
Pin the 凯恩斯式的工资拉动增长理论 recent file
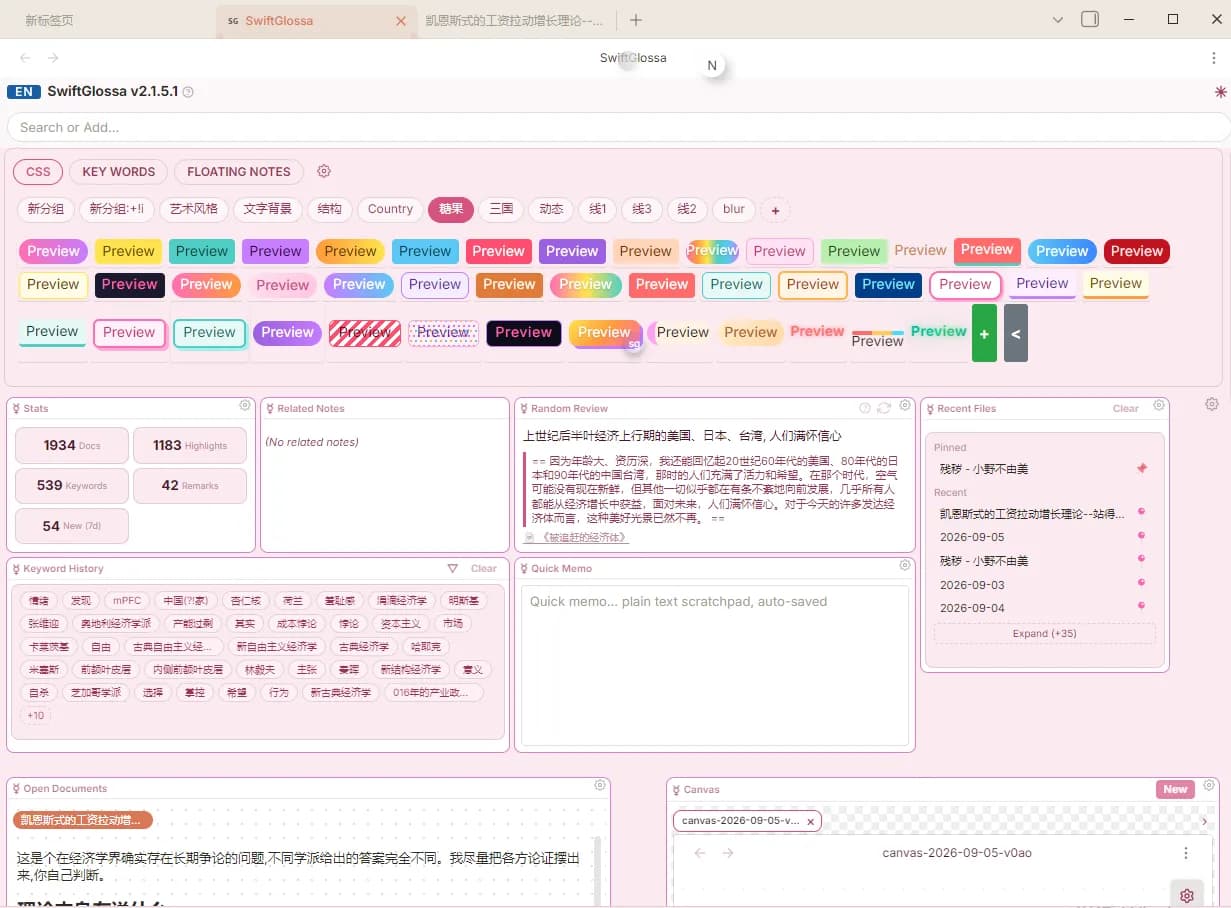pyautogui.click(x=1142, y=512)
